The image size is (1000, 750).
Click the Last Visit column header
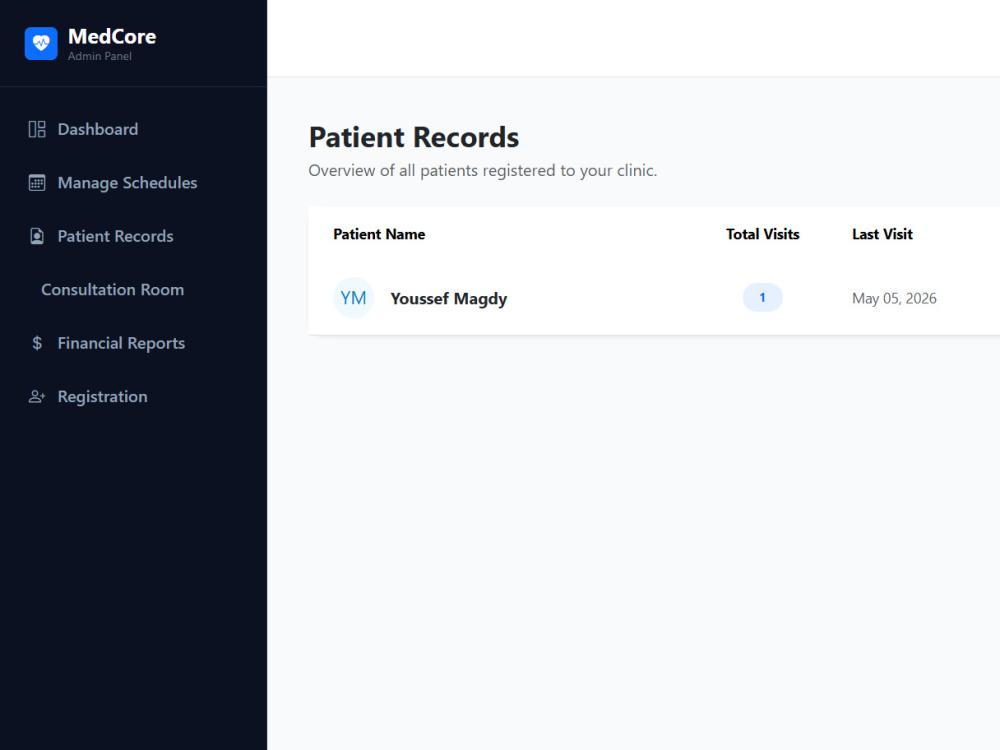coord(882,234)
